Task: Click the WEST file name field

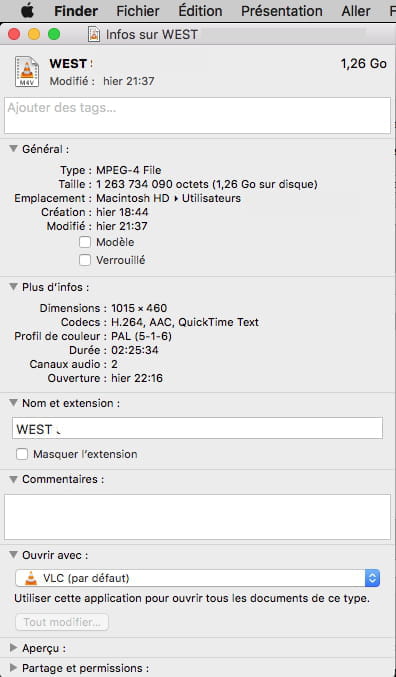Action: [x=197, y=428]
